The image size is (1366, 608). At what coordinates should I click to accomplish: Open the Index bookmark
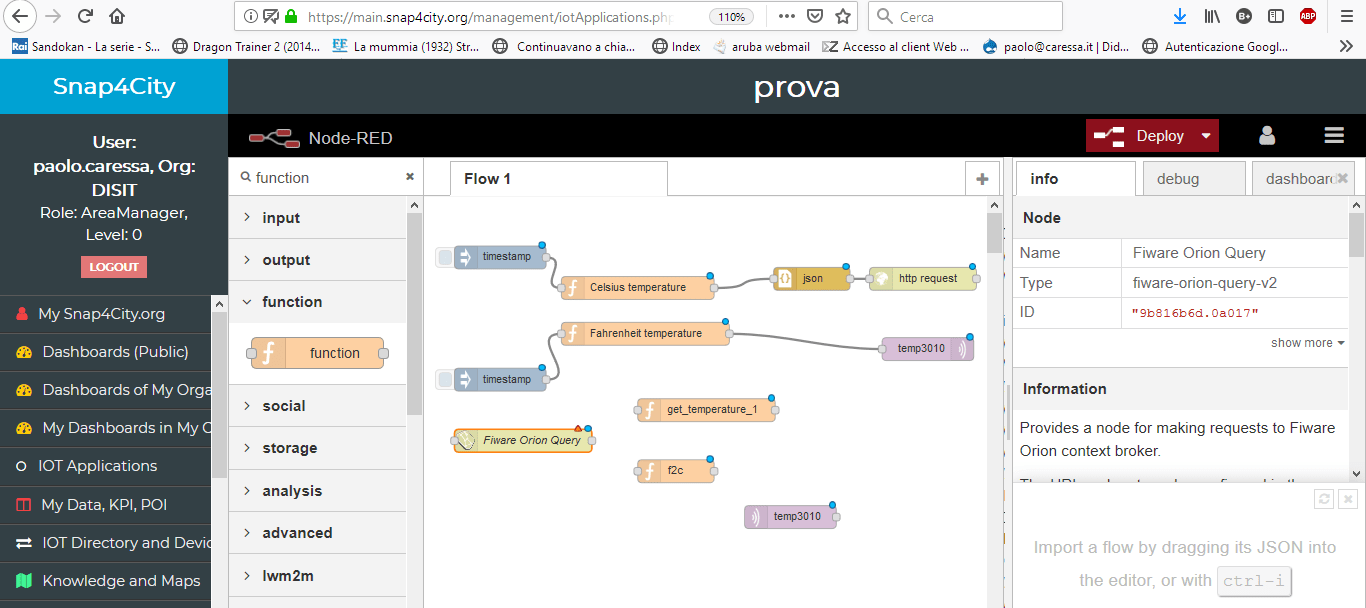tap(676, 46)
